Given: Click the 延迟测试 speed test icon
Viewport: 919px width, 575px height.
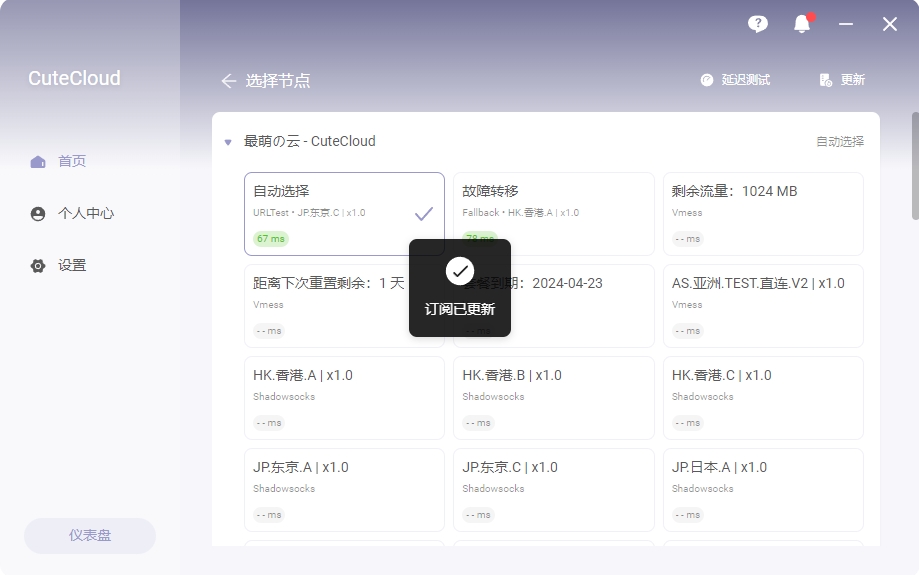Looking at the screenshot, I should click(707, 80).
